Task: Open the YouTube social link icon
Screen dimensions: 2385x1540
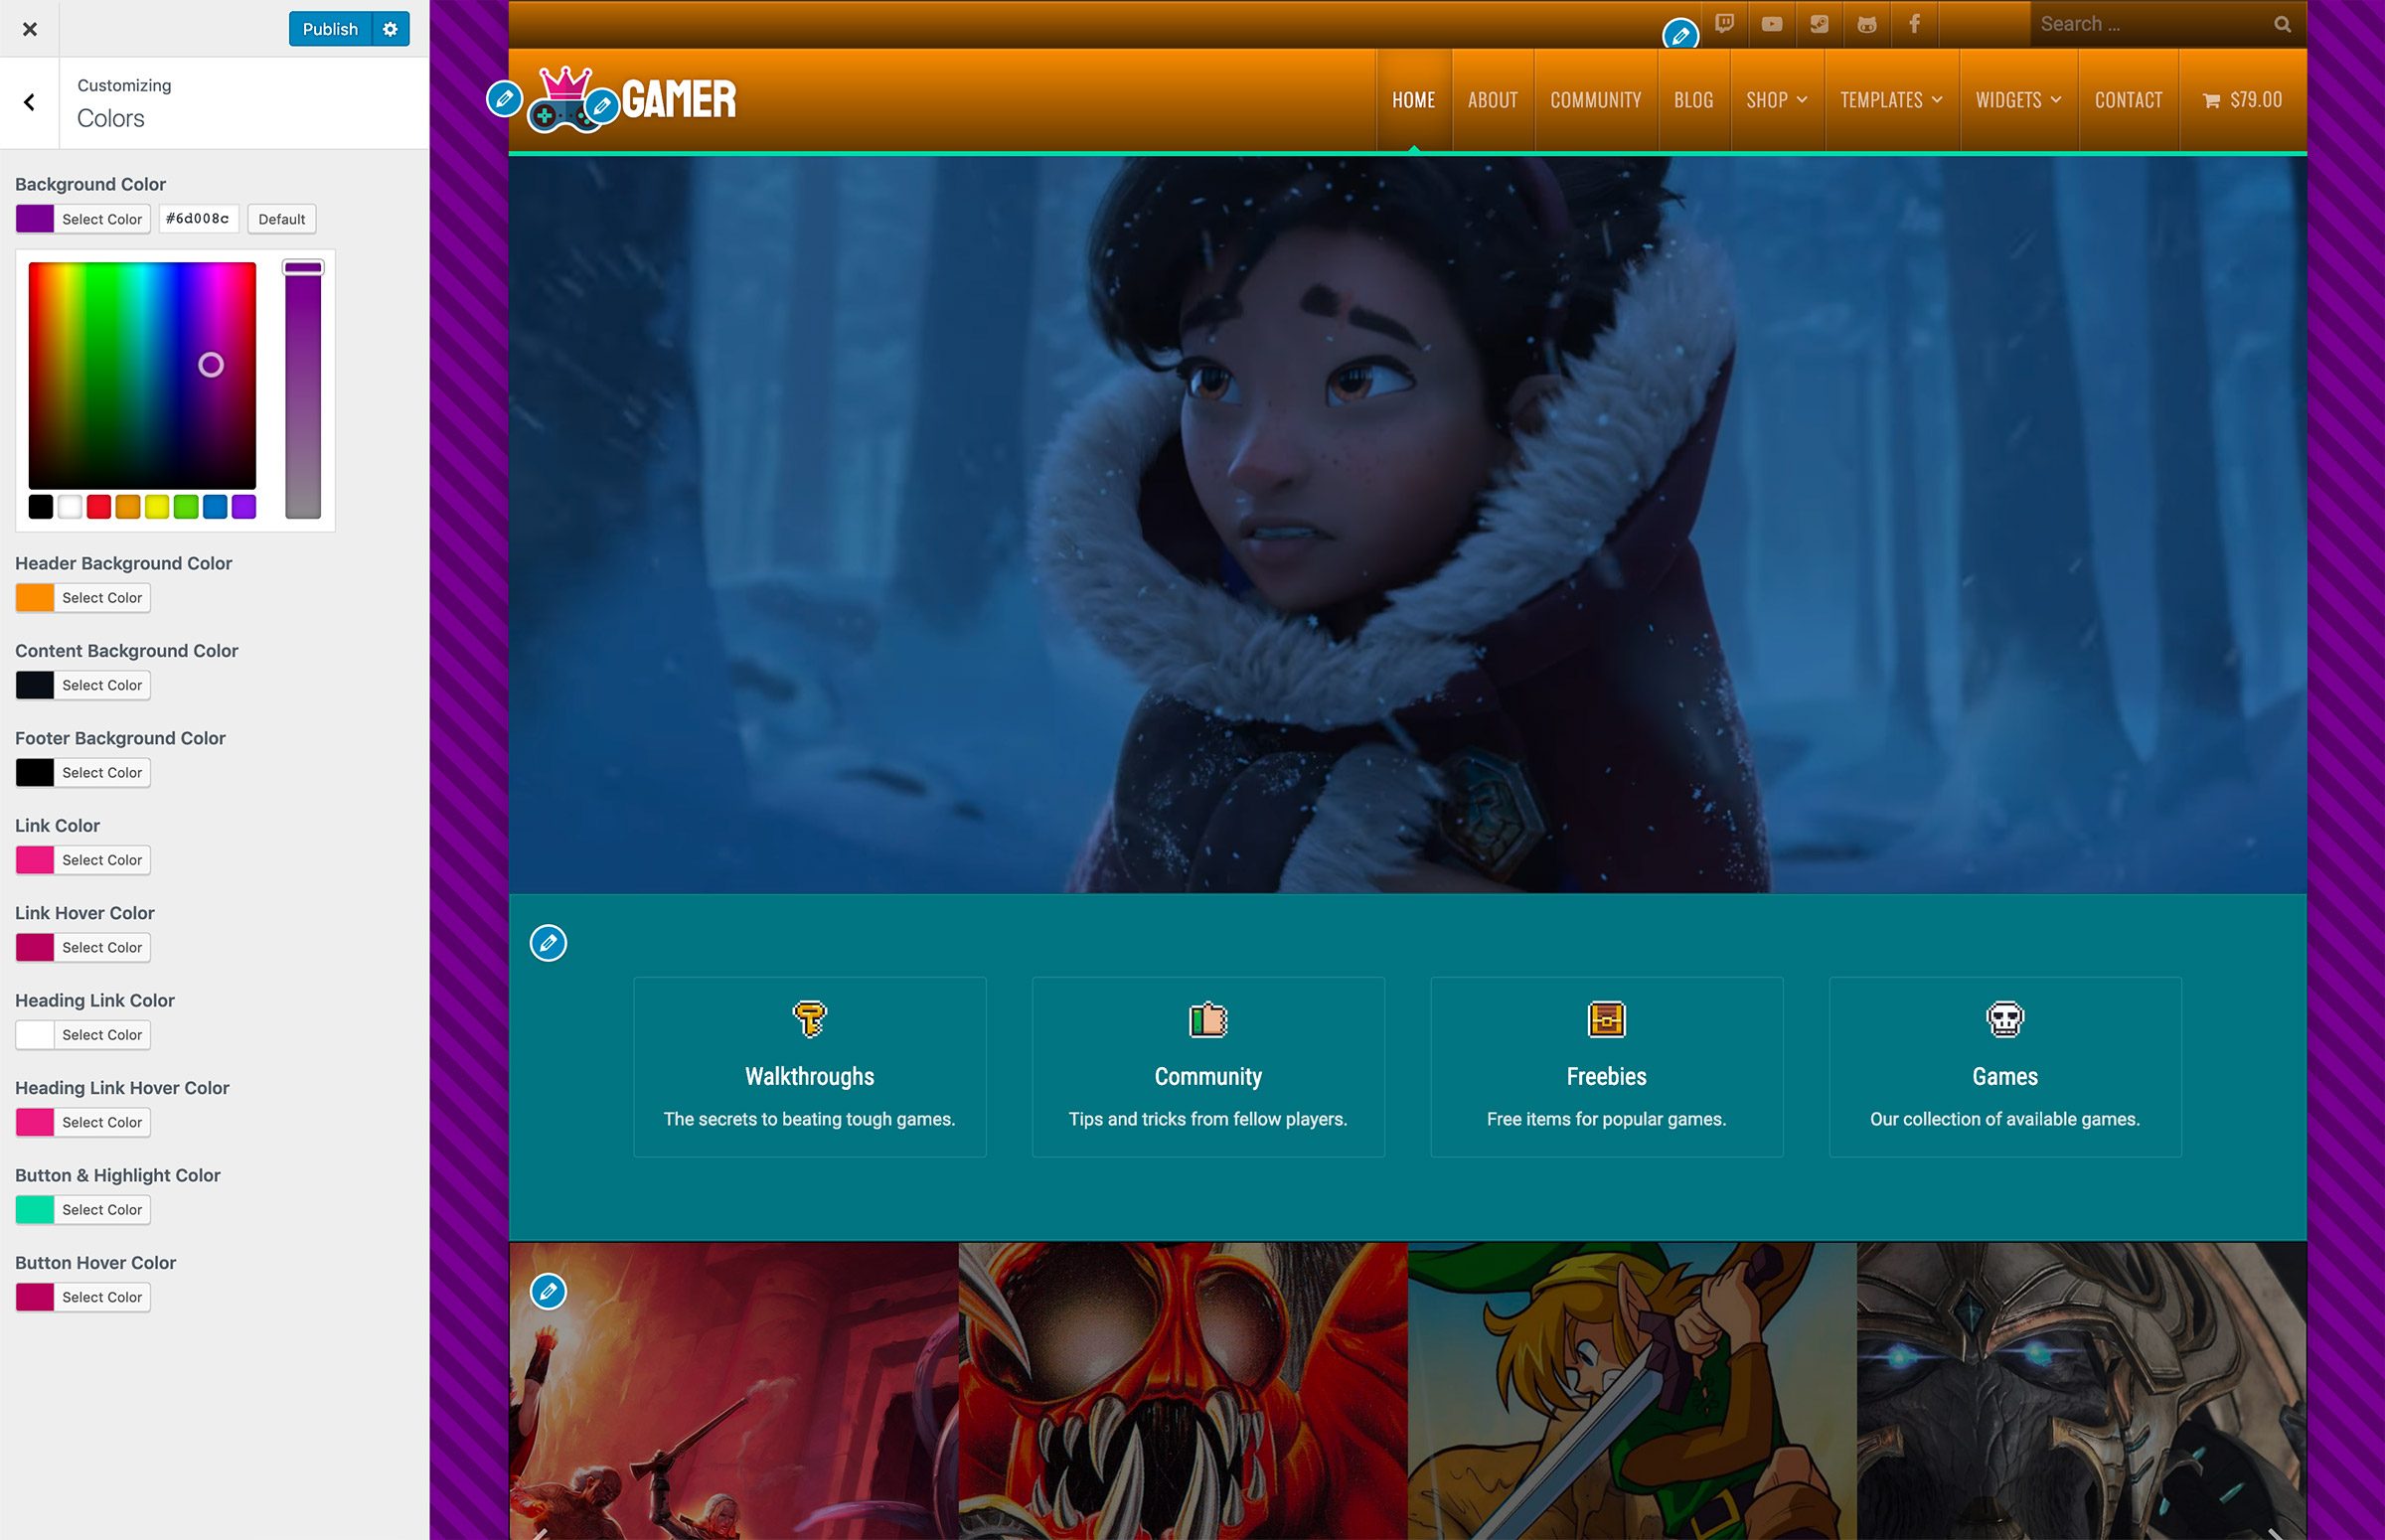Action: pos(1772,24)
